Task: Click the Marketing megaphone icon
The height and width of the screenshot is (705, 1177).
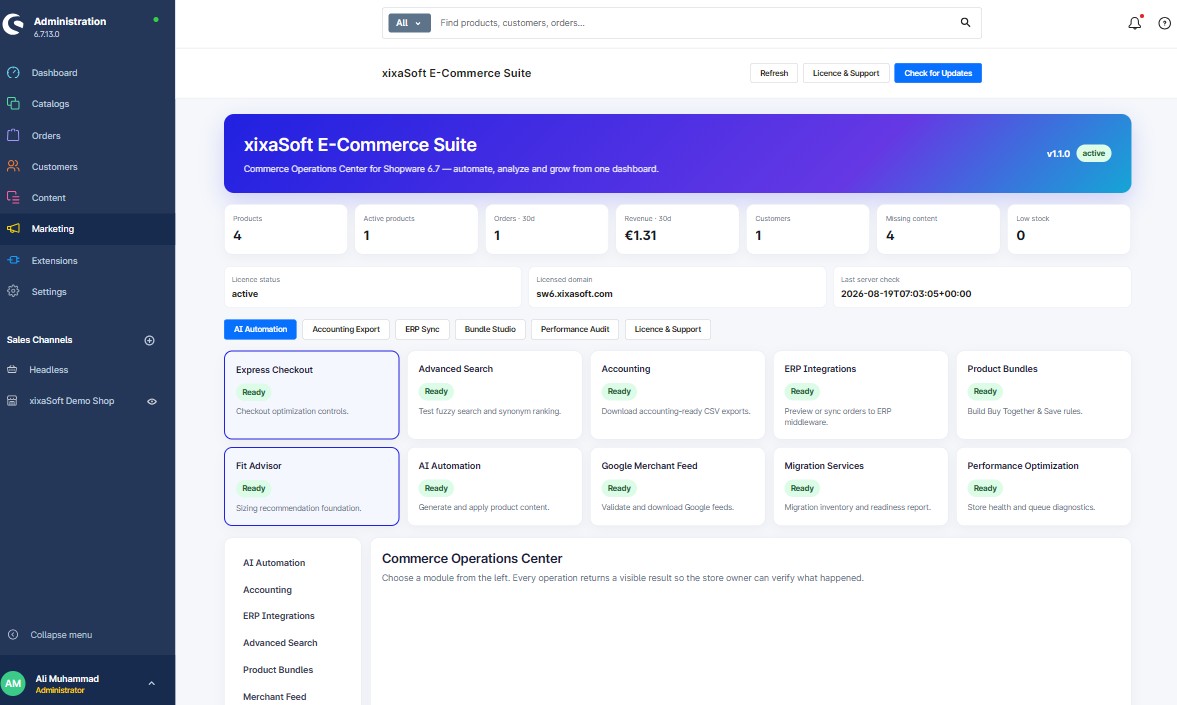Action: 13,228
